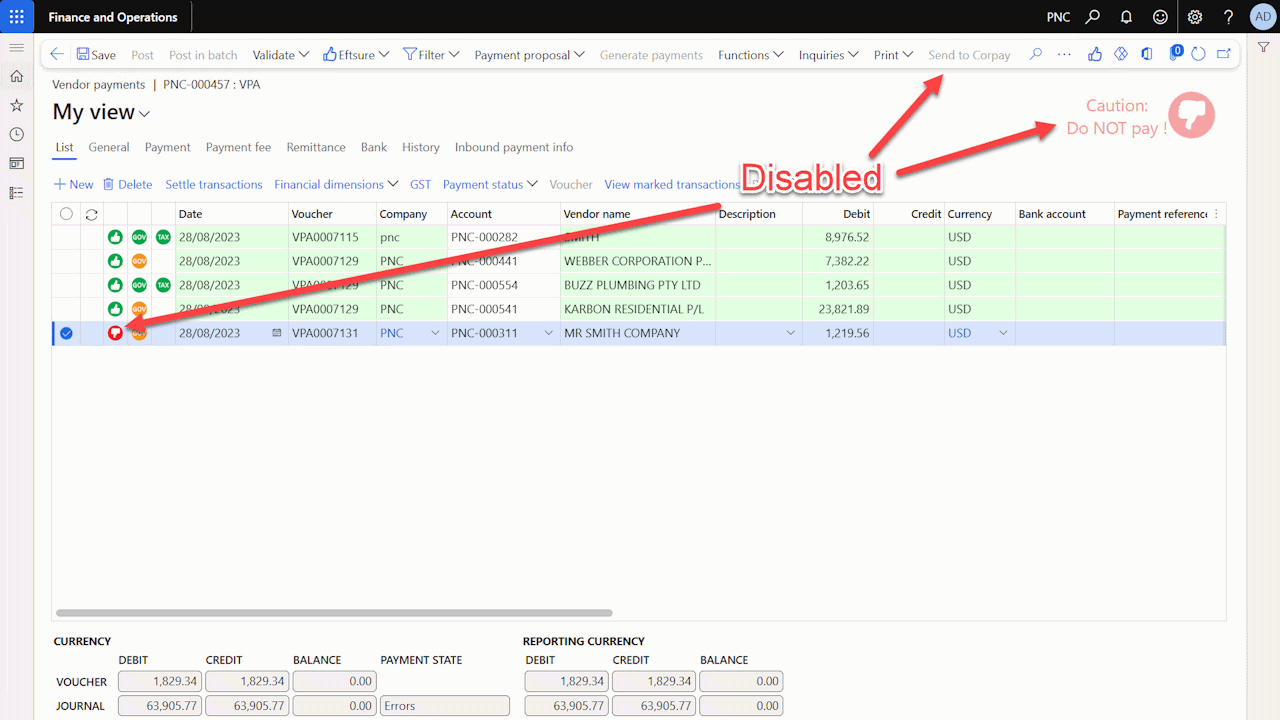Viewport: 1280px width, 720px height.
Task: Click the Settings gear icon
Action: pos(1194,16)
